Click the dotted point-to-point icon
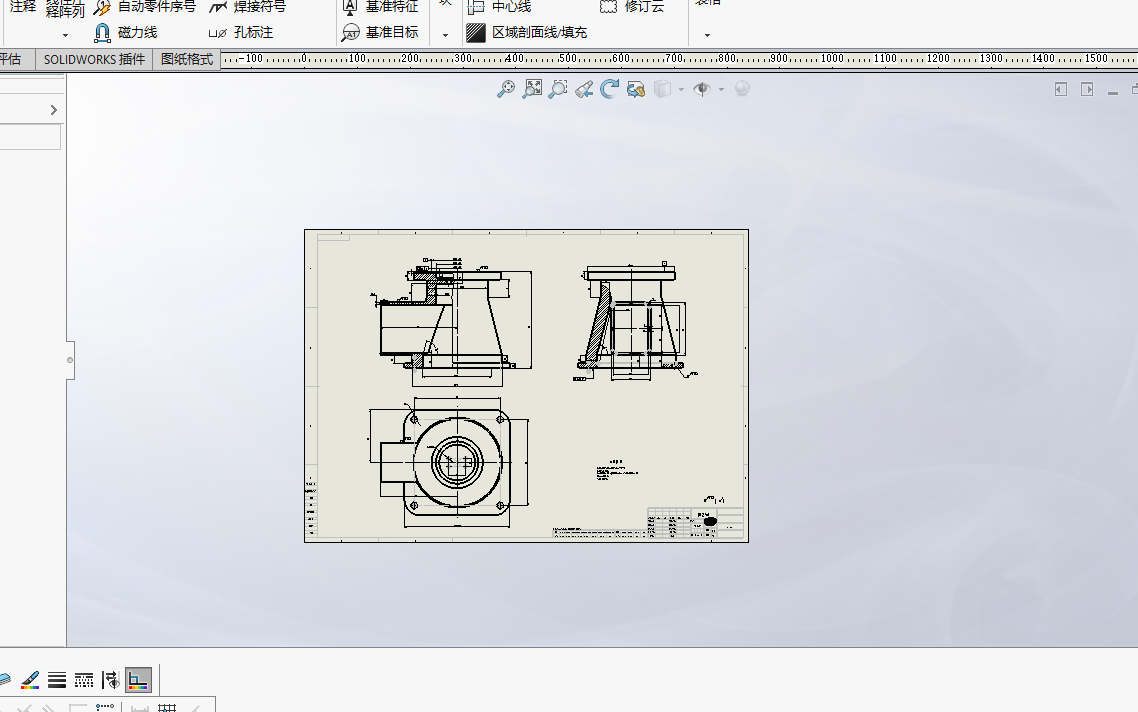The image size is (1138, 712). [105, 707]
